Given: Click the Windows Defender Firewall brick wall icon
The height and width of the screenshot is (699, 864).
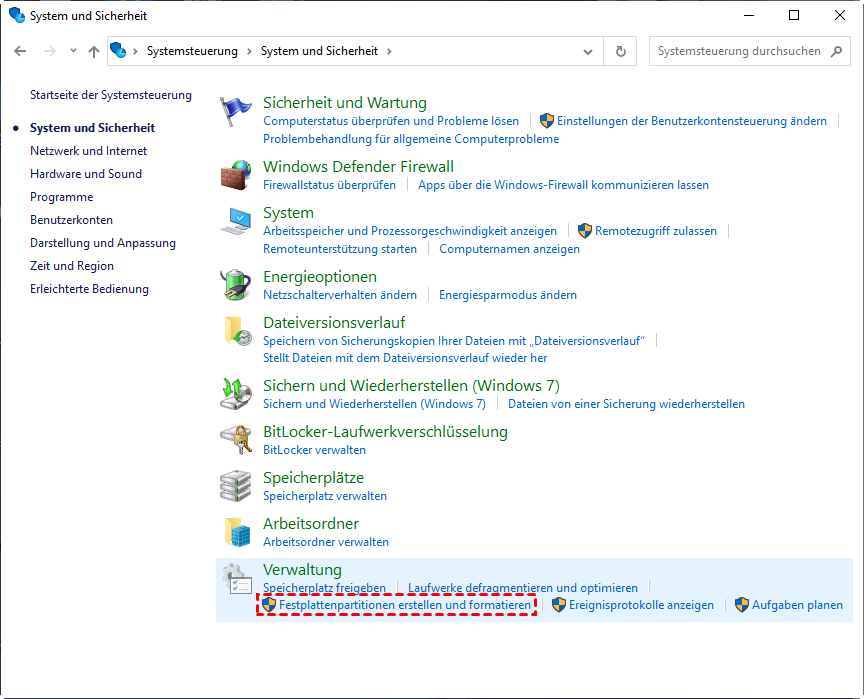Looking at the screenshot, I should [236, 174].
